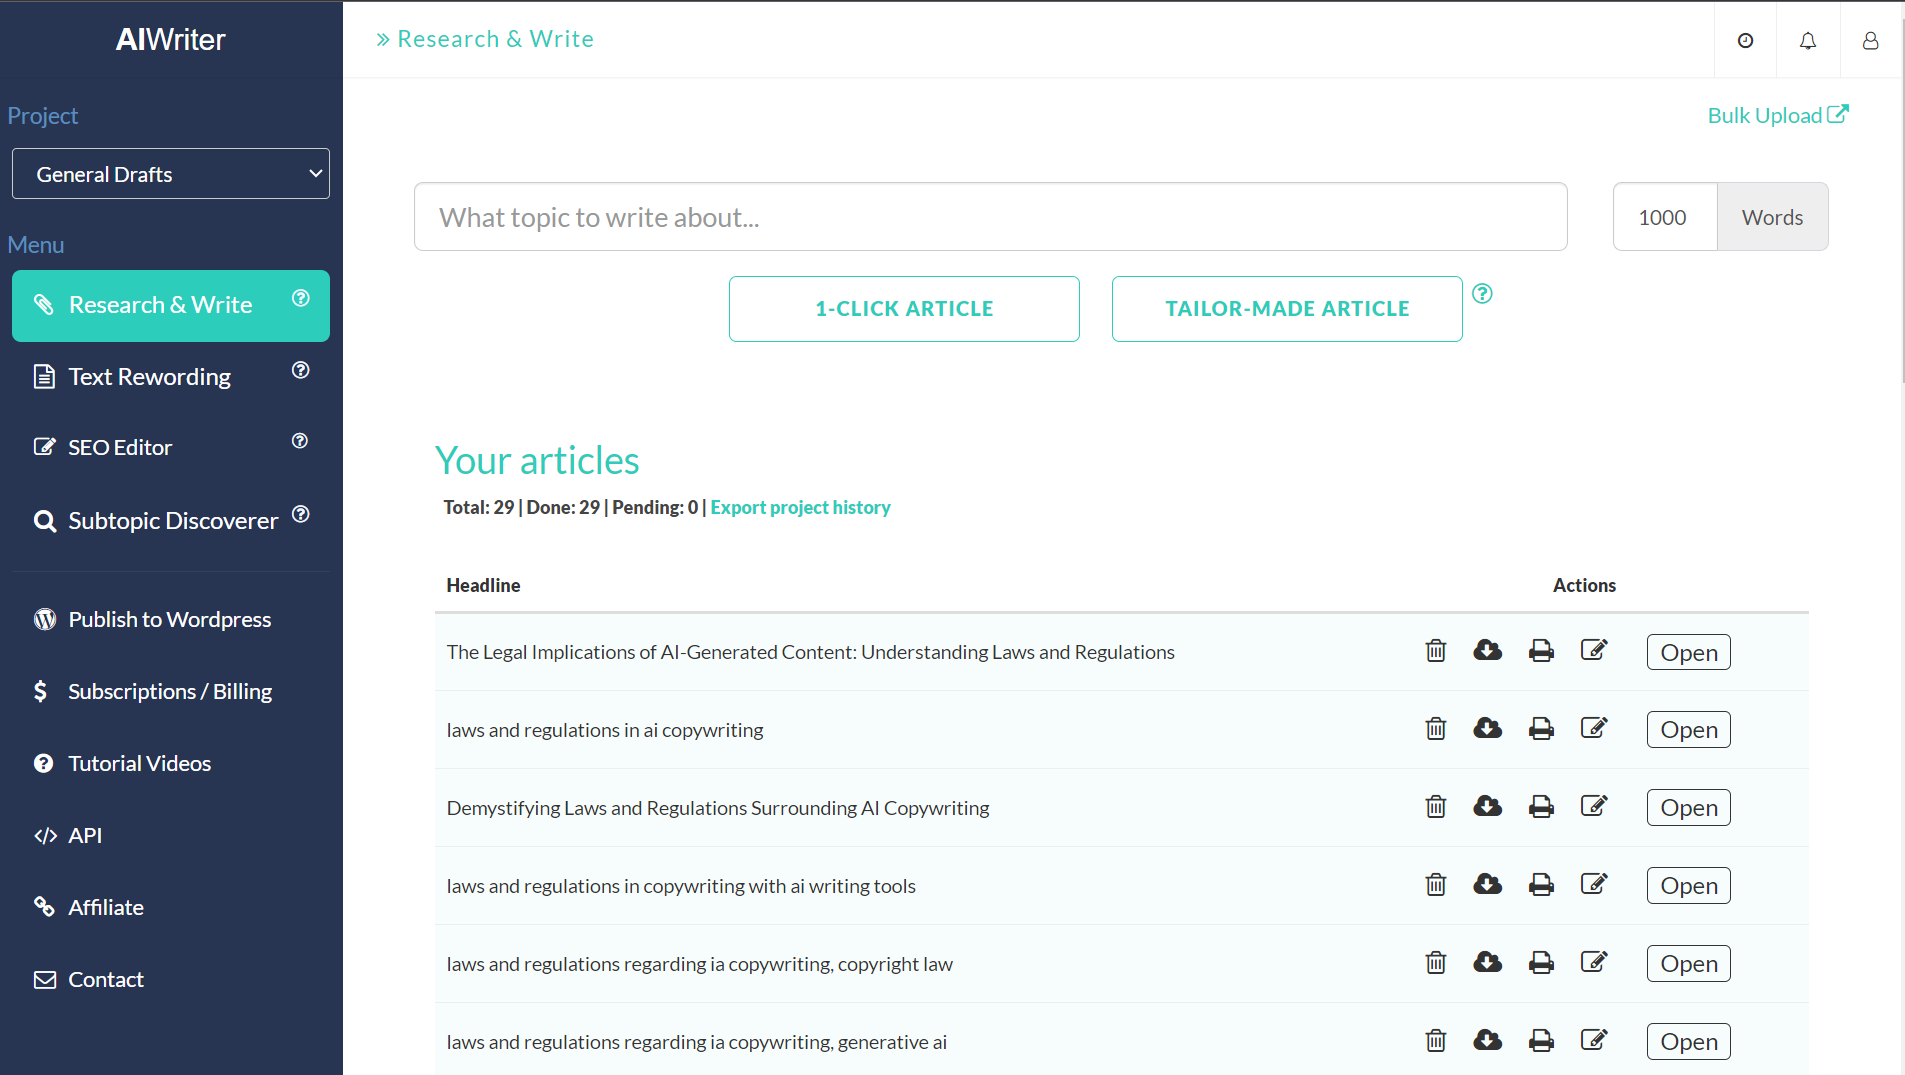Image resolution: width=1905 pixels, height=1075 pixels.
Task: Select Text Rewording from the sidebar
Action: coord(148,377)
